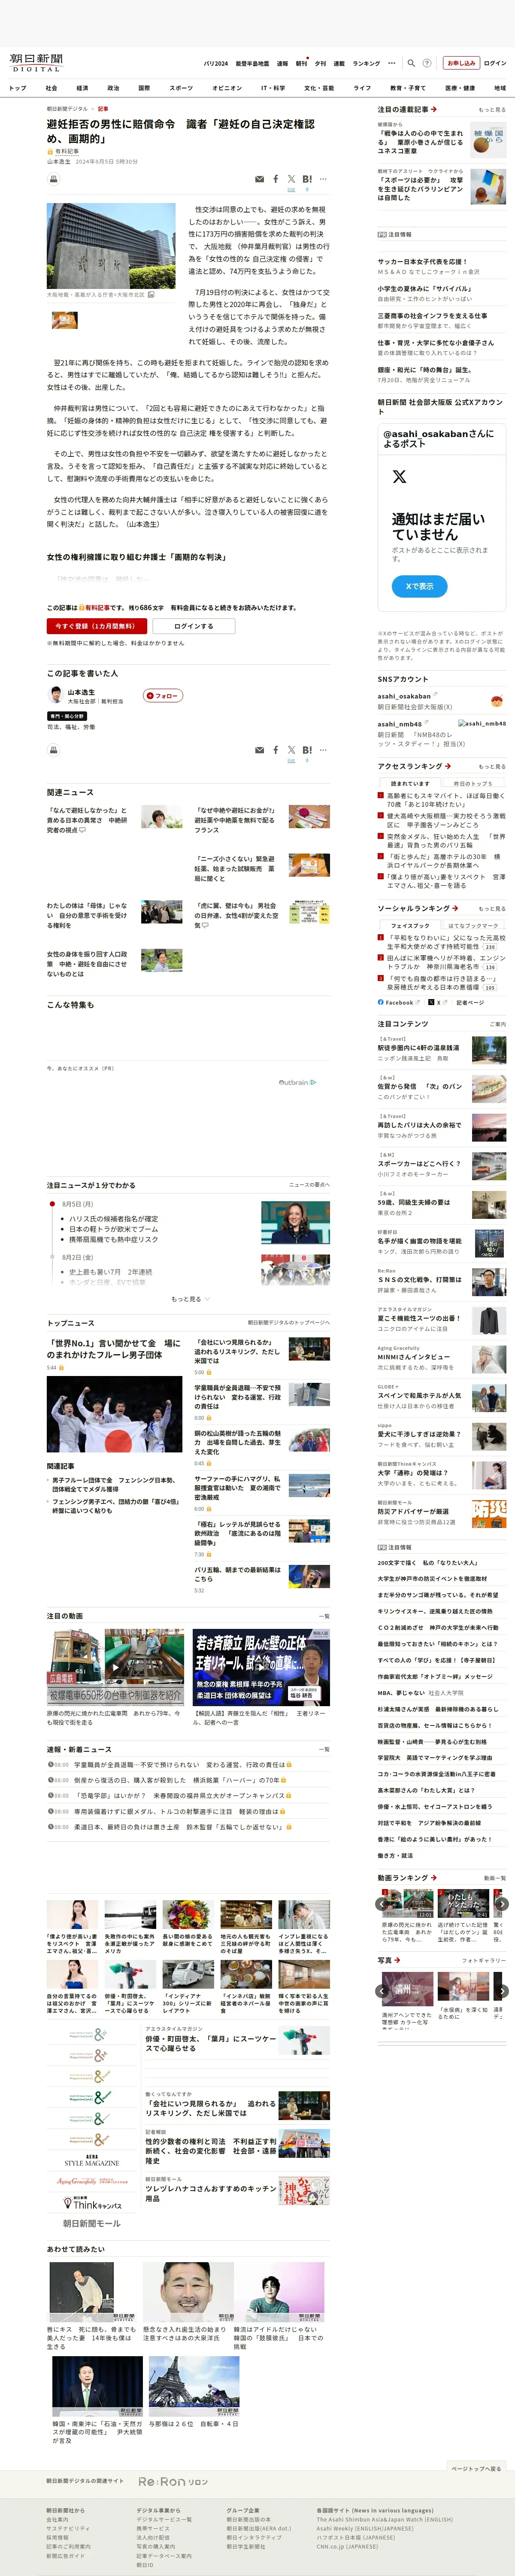Click the X logo in the embedded post widget
This screenshot has height=2576, width=515.
[400, 477]
